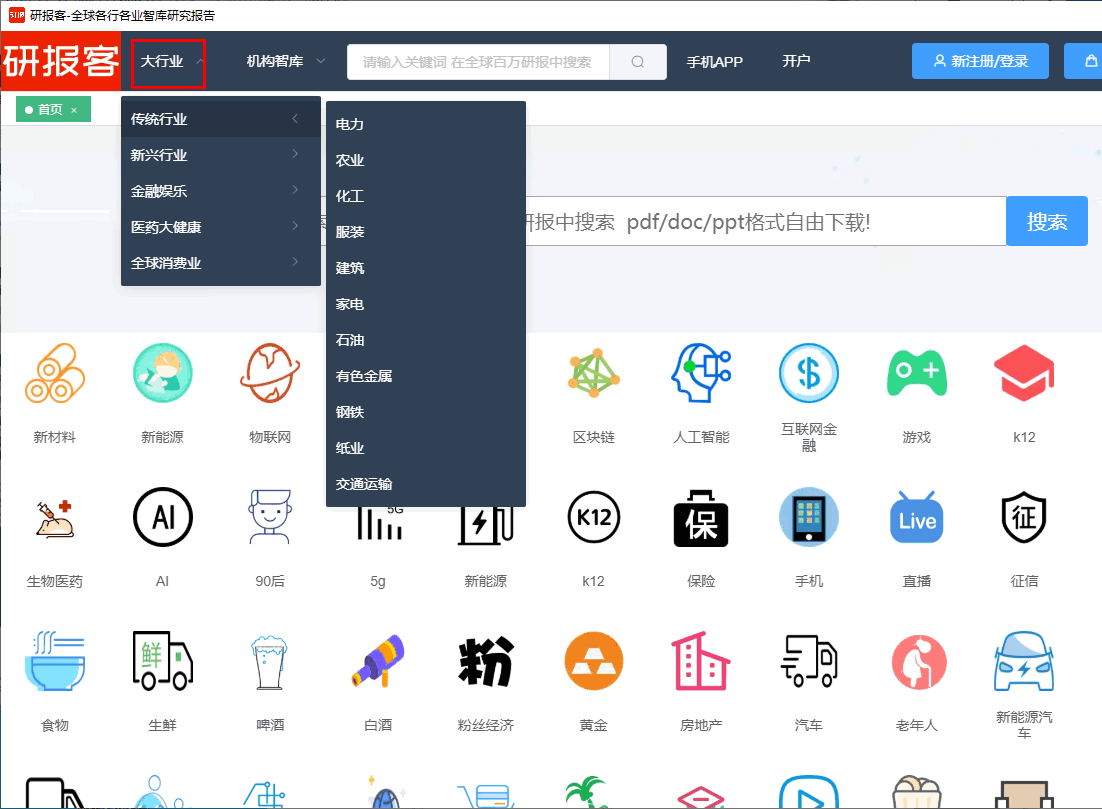This screenshot has height=809, width=1102.
Task: Choose 服装 in the industry list
Action: click(x=426, y=232)
